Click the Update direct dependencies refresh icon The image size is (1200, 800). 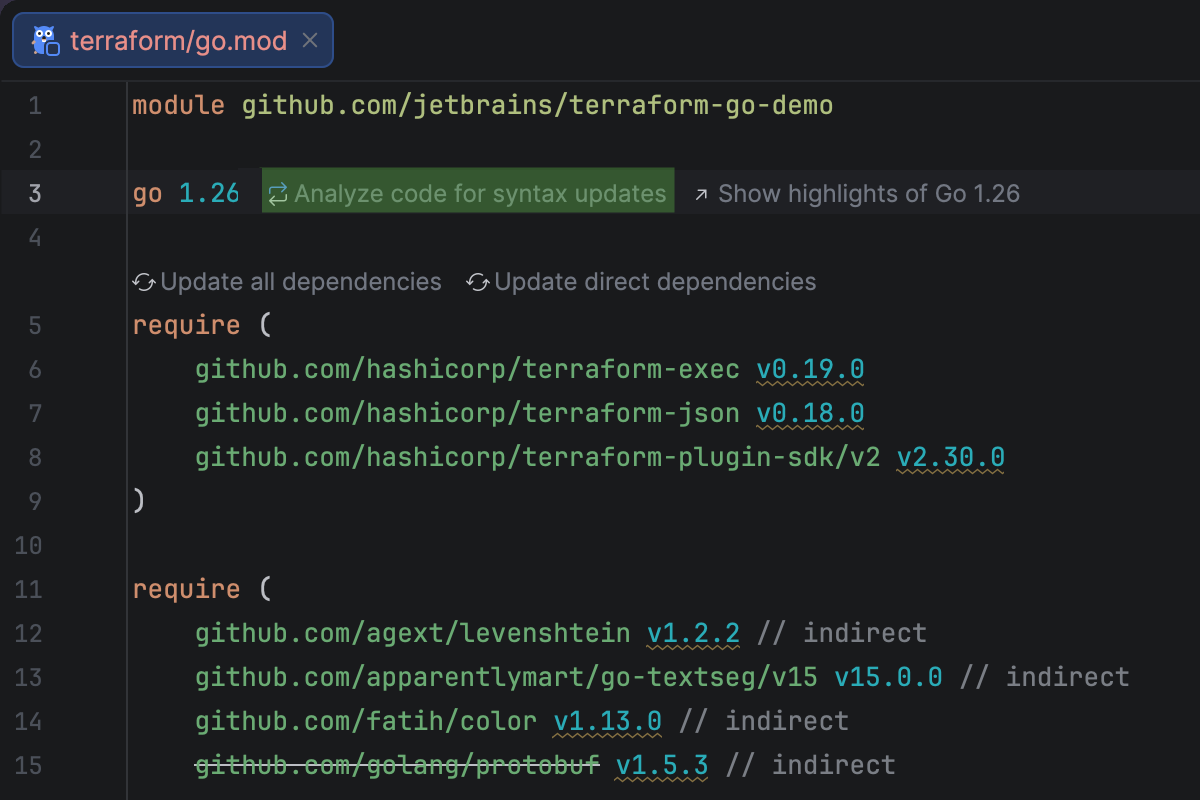(x=478, y=282)
